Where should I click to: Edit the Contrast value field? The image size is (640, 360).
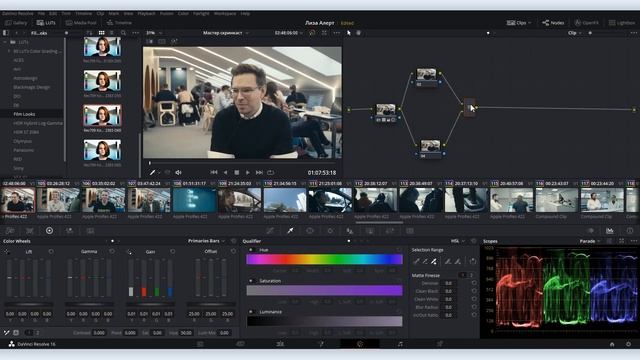point(99,333)
